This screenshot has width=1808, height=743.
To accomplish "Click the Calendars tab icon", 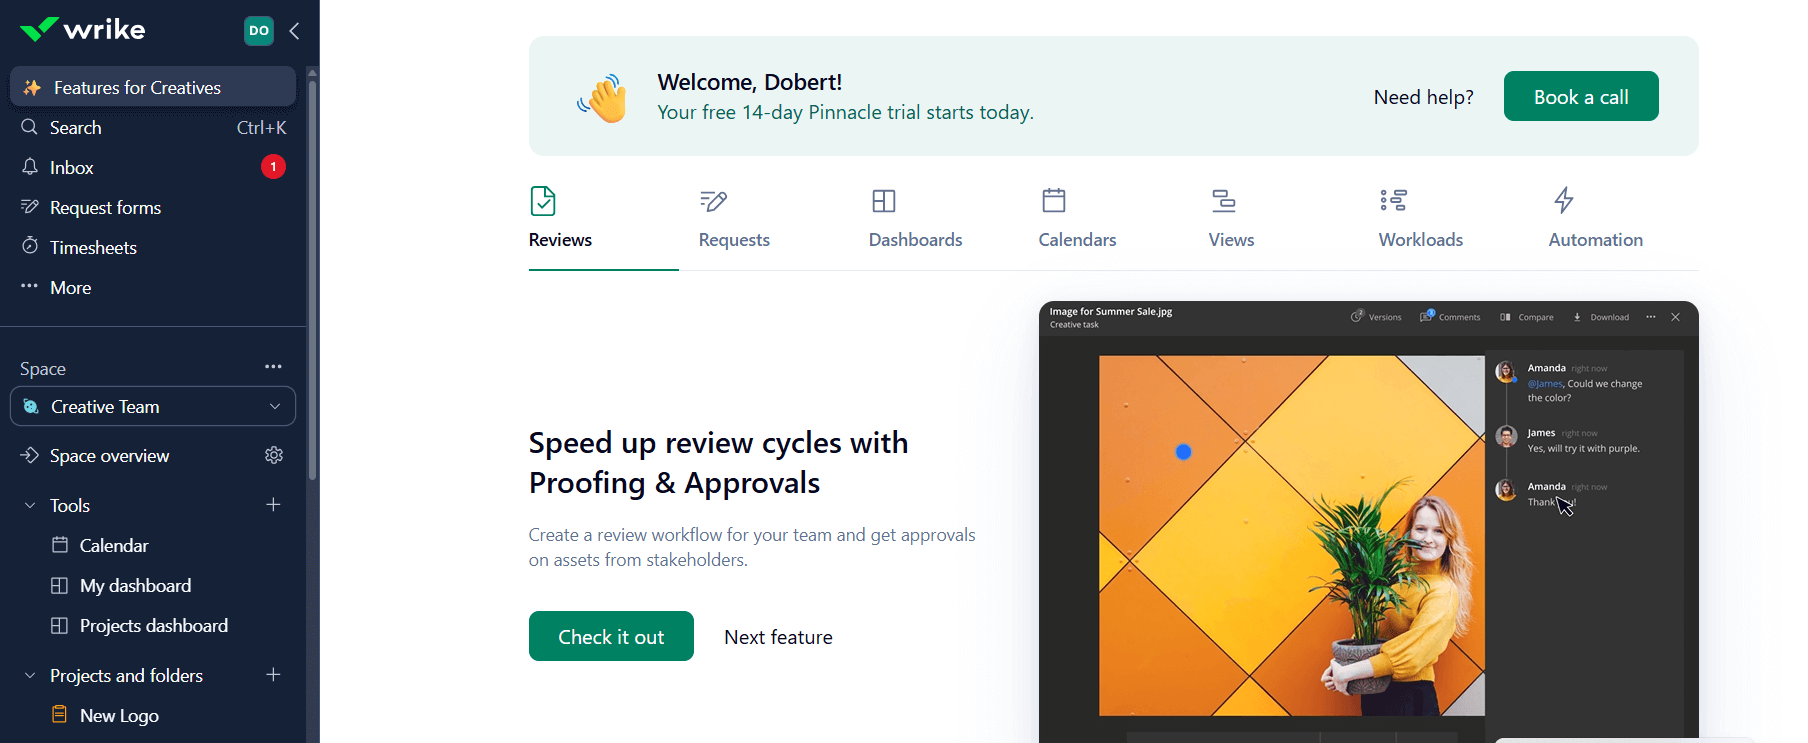I will click(1054, 200).
